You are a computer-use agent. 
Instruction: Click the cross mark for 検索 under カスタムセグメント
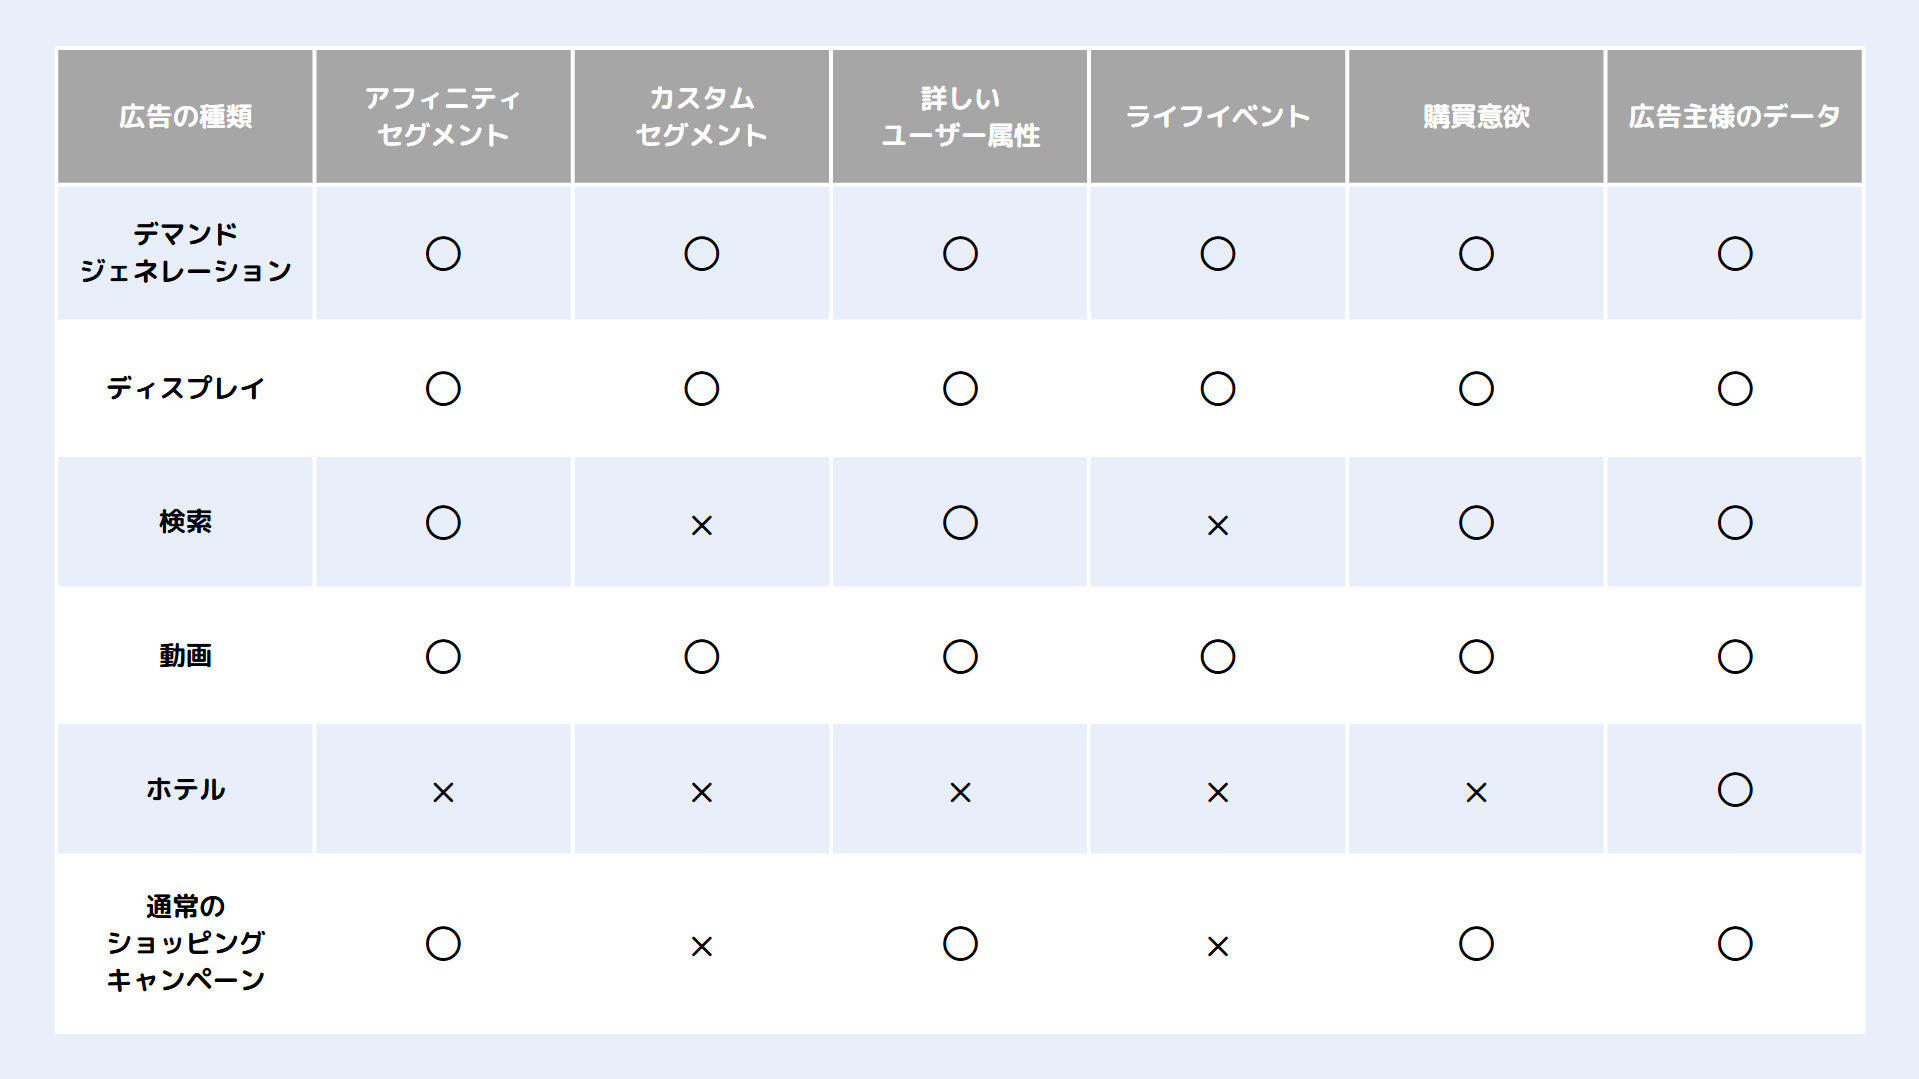[702, 525]
